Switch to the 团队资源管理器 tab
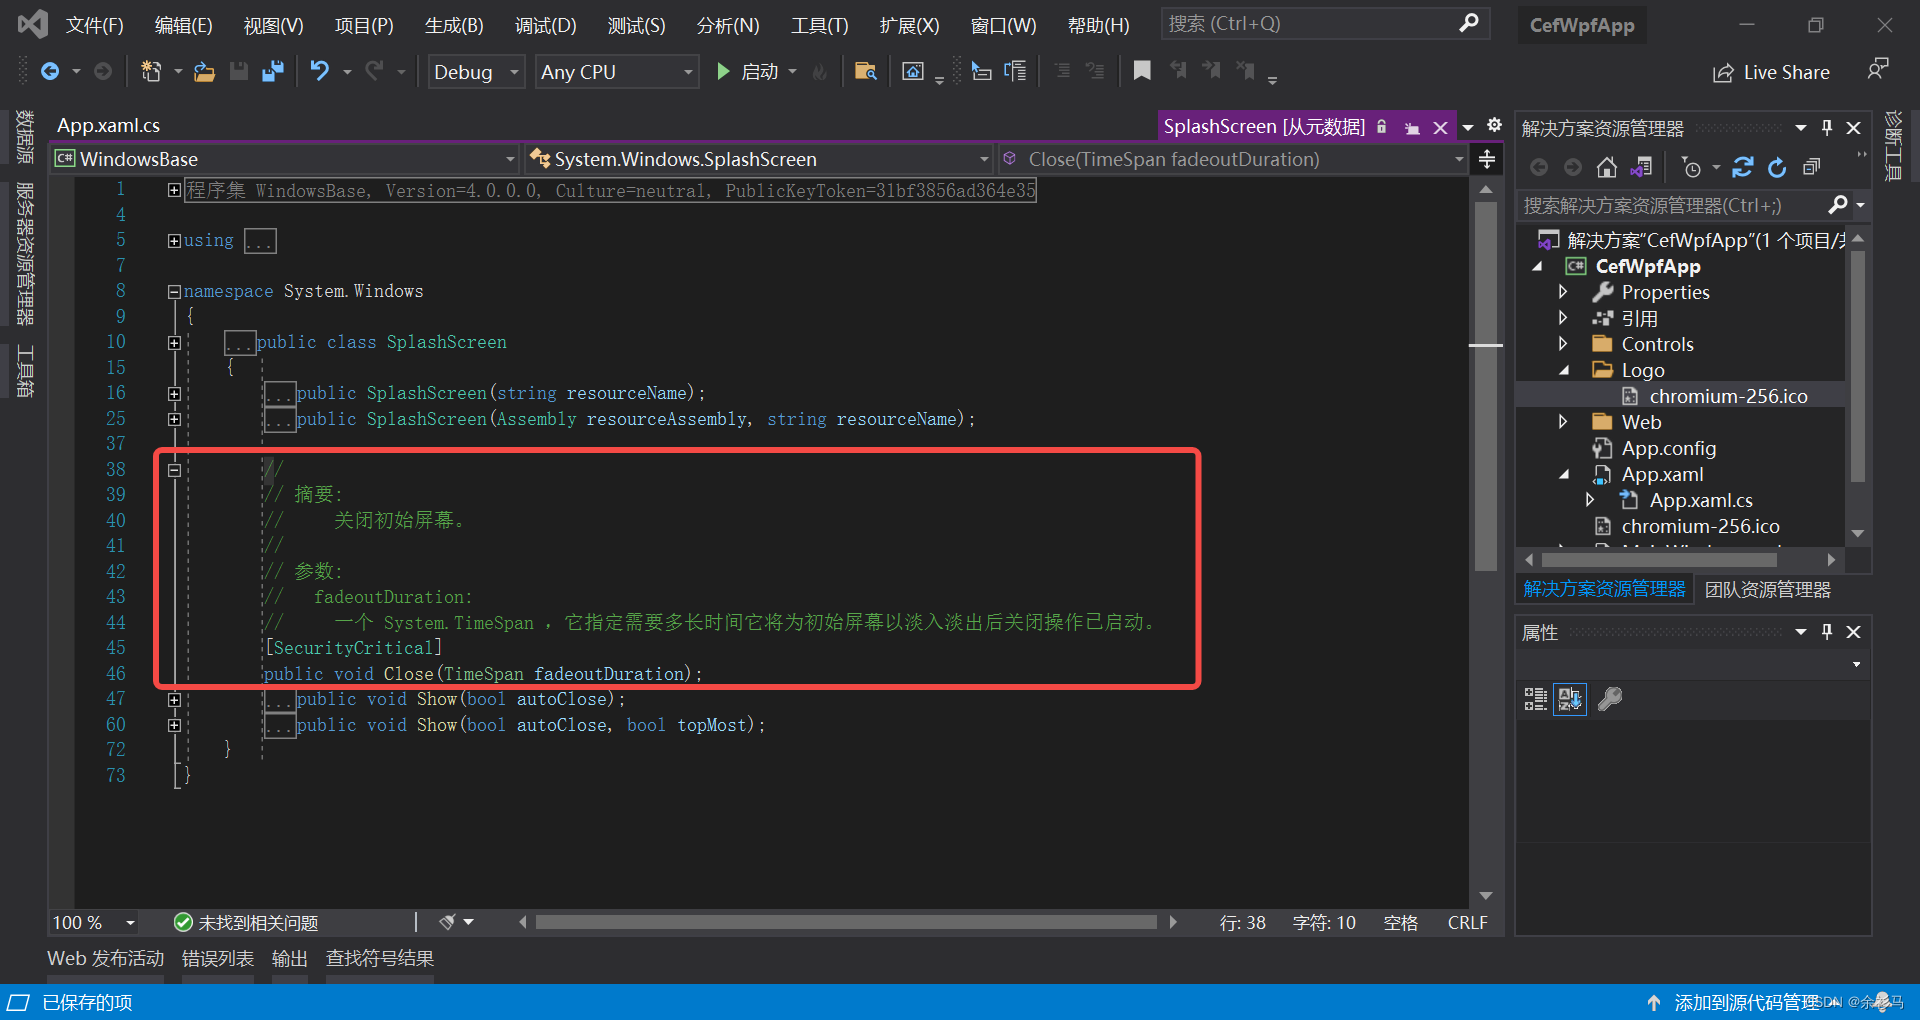The width and height of the screenshot is (1920, 1020). tap(1766, 589)
